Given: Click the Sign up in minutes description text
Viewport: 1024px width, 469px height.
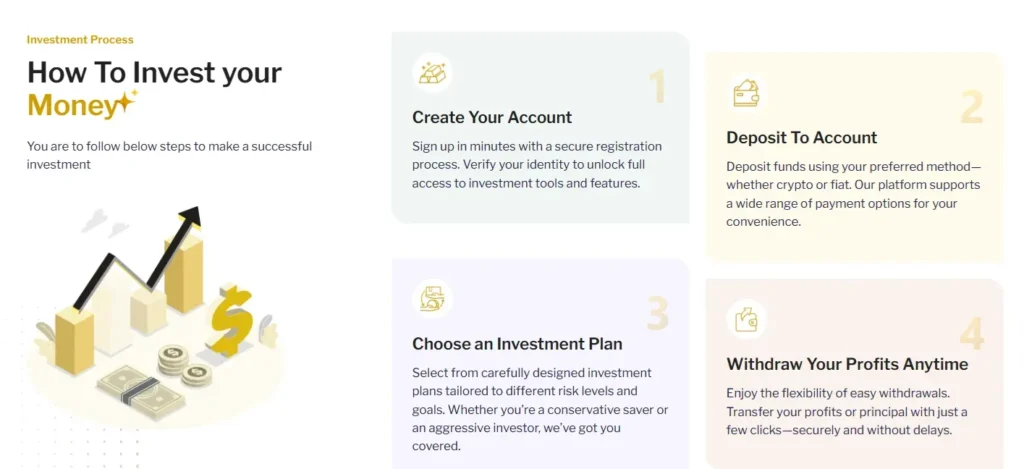Looking at the screenshot, I should click(x=537, y=165).
